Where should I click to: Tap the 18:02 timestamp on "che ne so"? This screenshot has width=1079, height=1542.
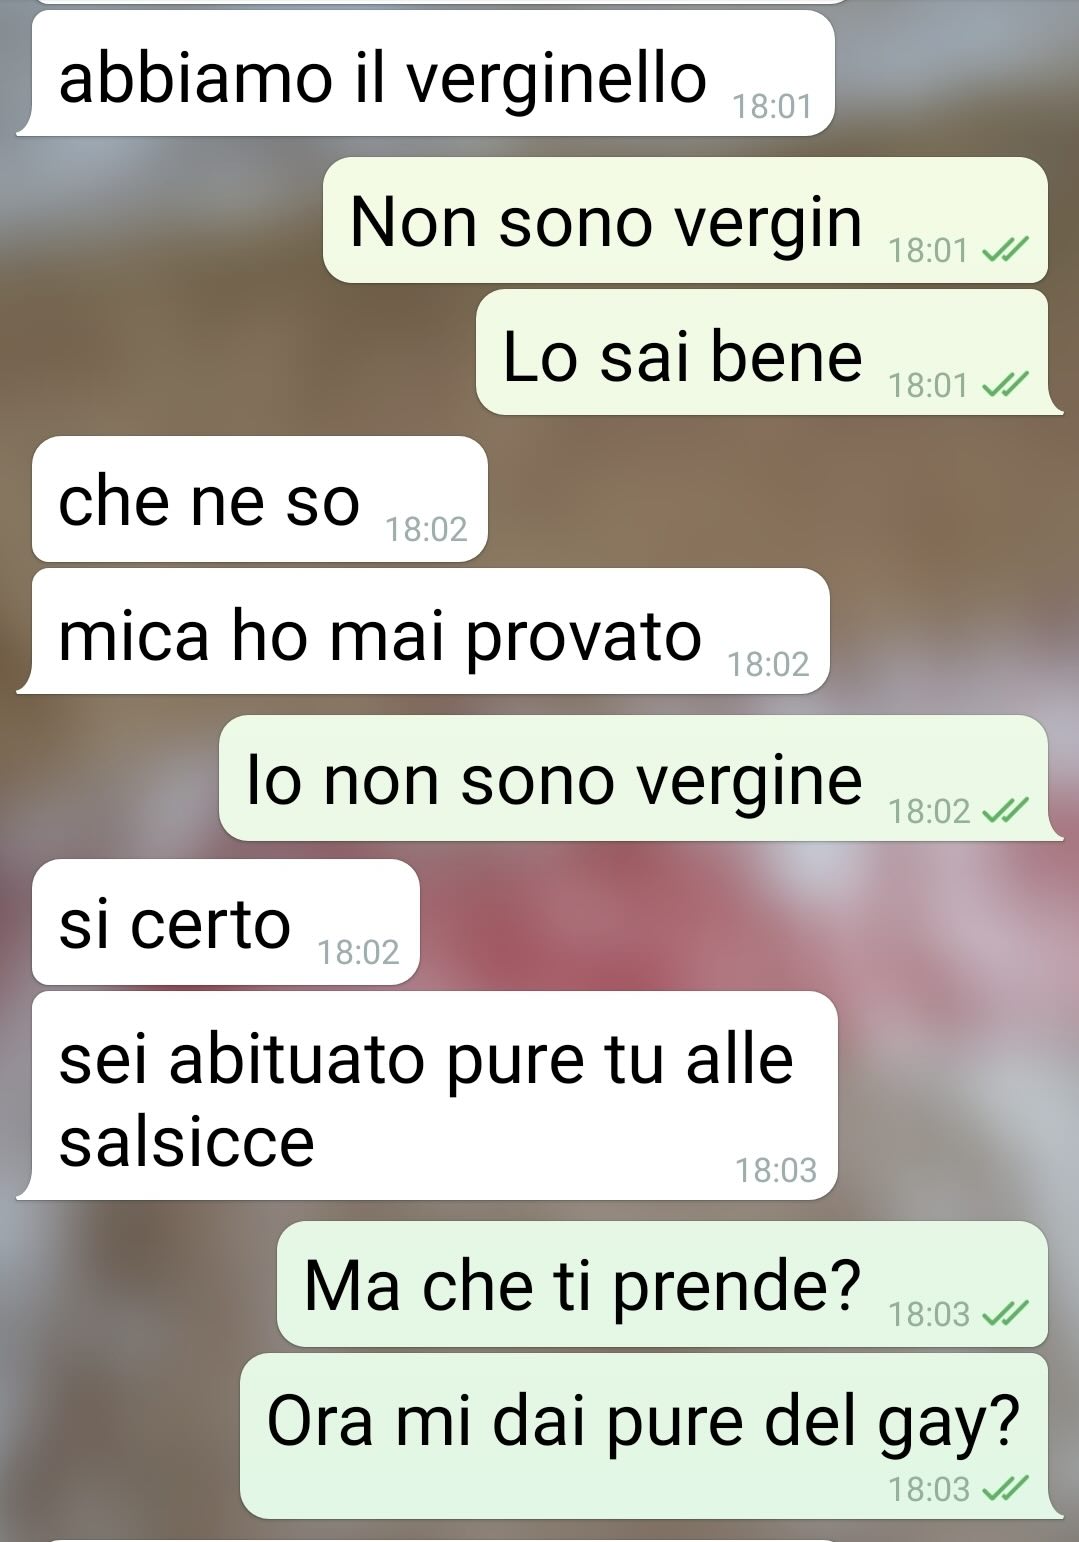[427, 529]
